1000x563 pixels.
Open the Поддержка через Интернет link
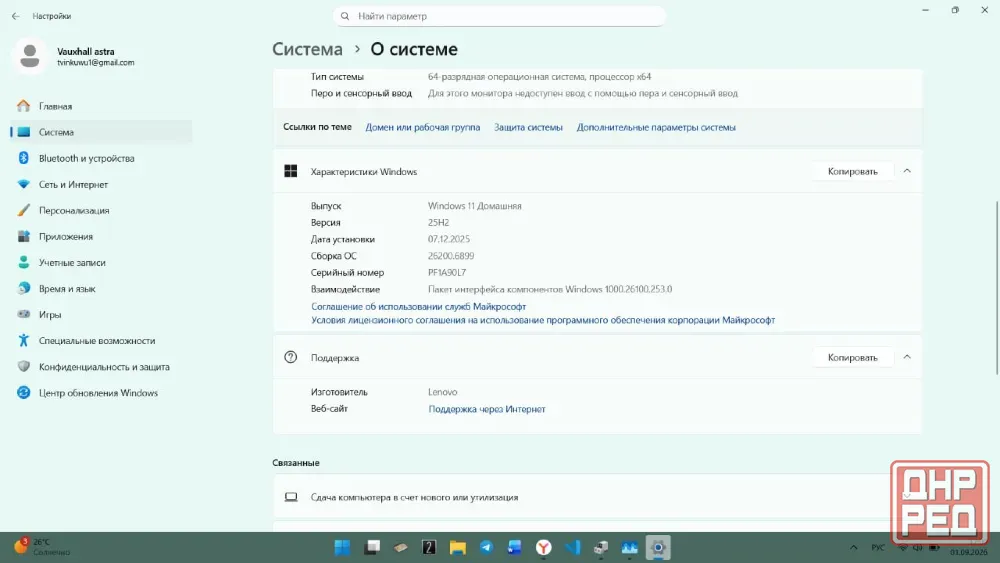click(x=487, y=409)
